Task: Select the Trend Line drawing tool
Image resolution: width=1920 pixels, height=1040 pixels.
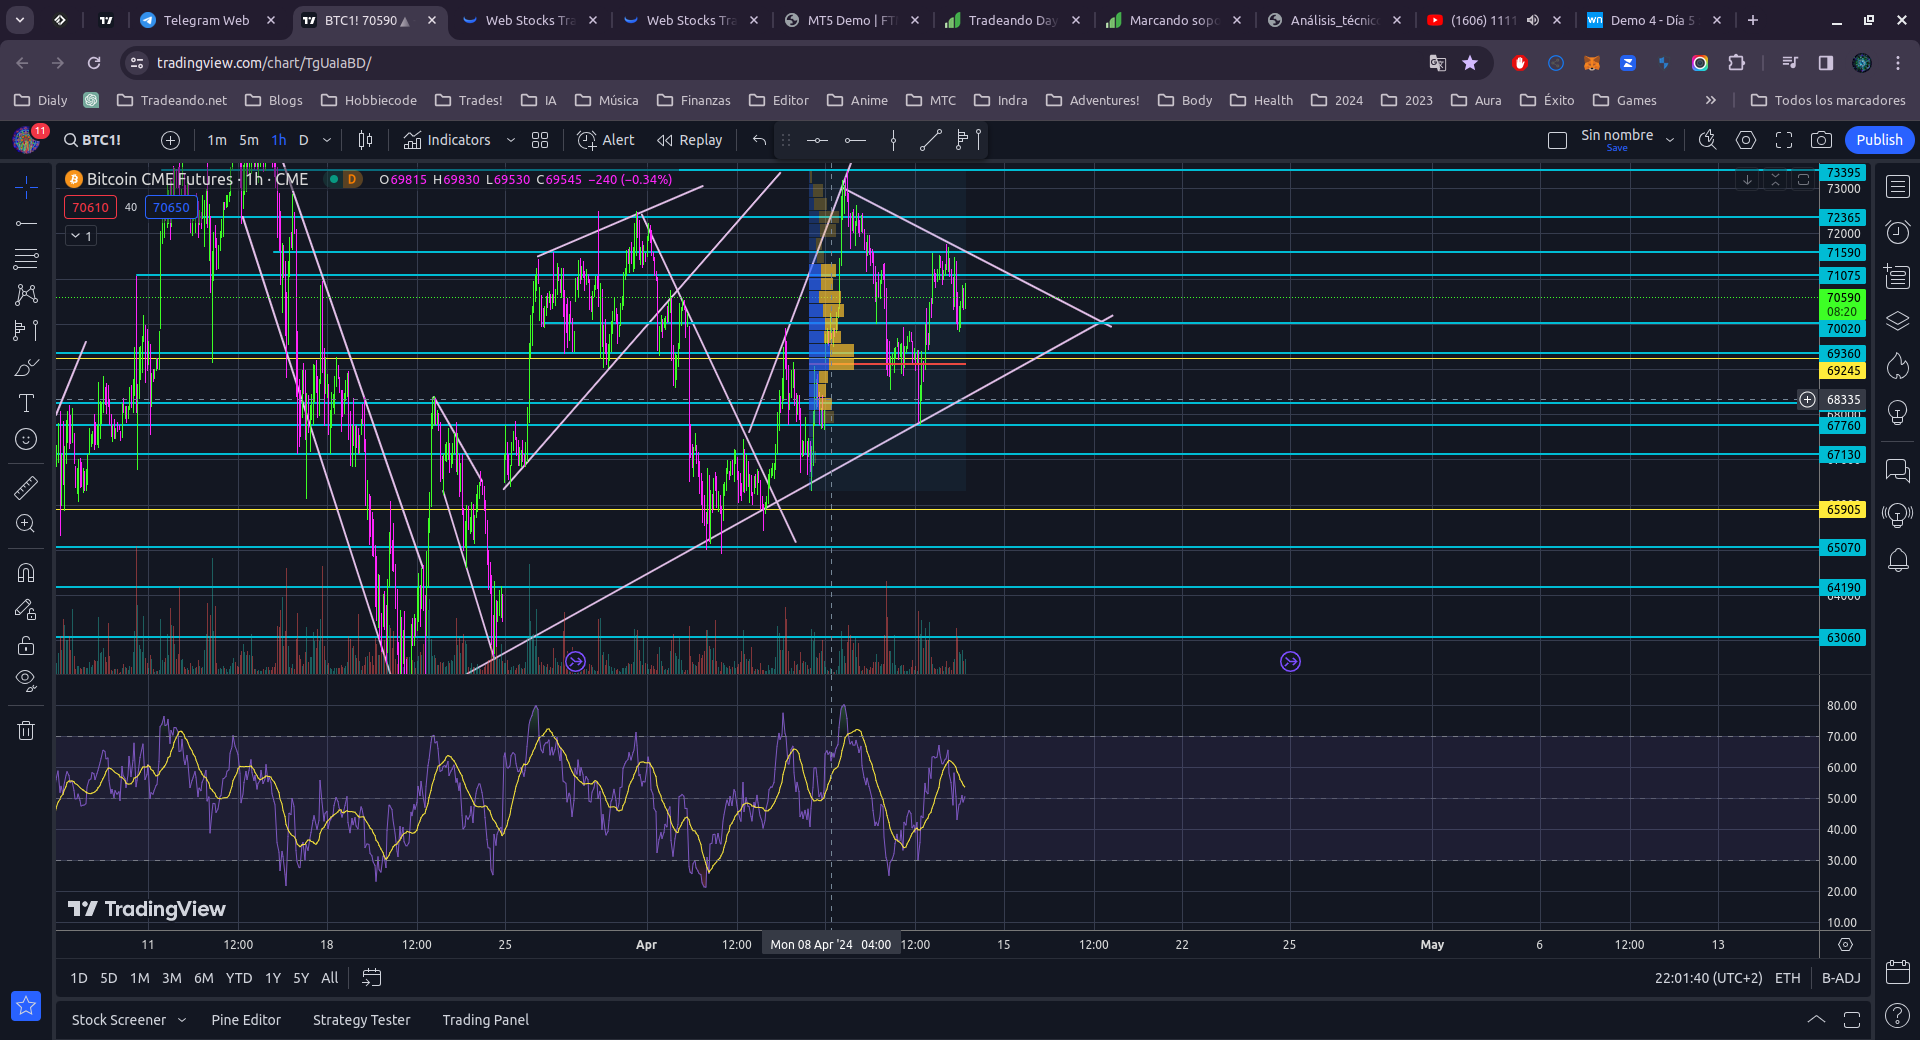Action: 26,223
